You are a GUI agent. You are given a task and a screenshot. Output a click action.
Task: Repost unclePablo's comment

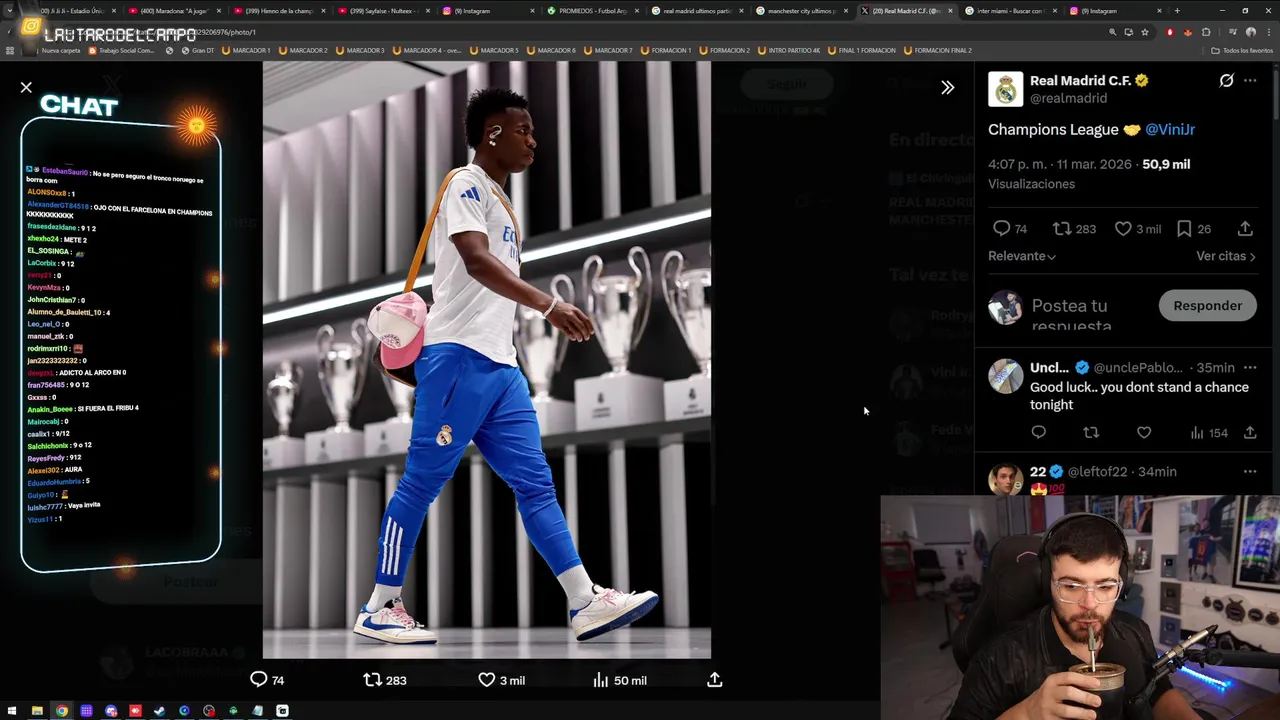coord(1091,433)
